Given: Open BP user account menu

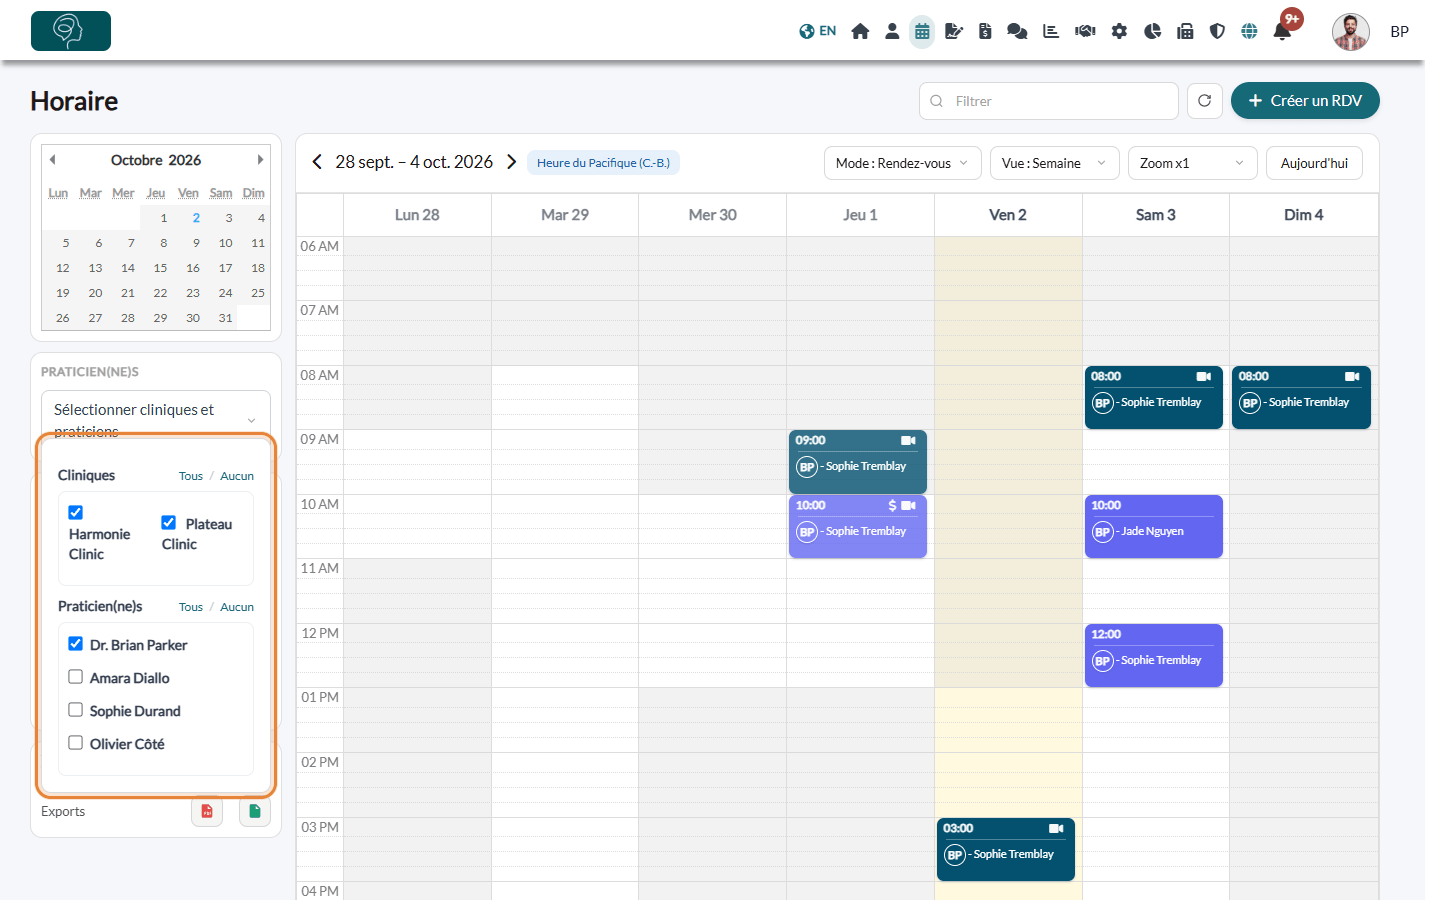Looking at the screenshot, I should pos(1371,31).
